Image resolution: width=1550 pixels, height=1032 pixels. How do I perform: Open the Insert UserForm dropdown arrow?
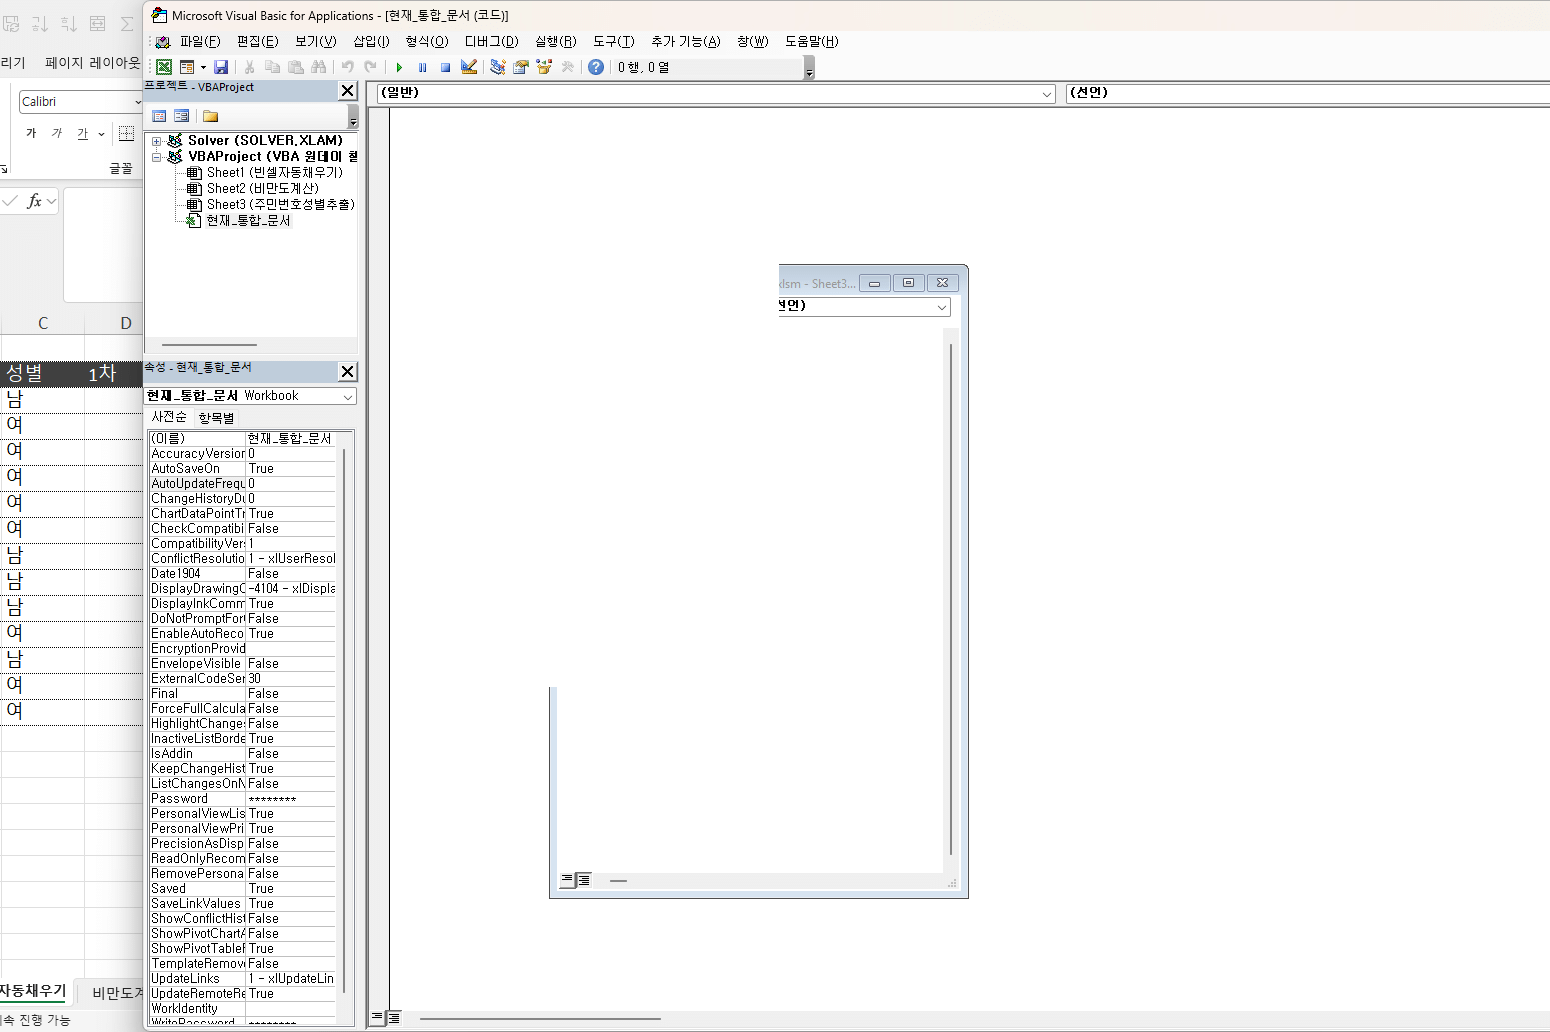(203, 67)
